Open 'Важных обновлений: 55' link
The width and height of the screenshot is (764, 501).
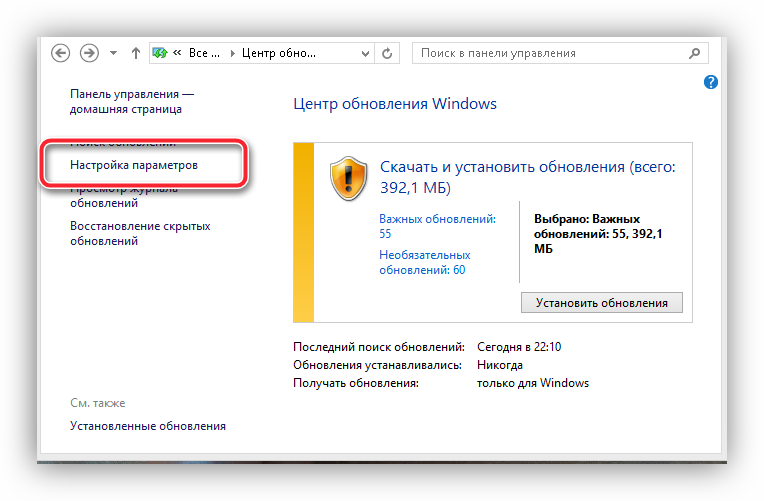pyautogui.click(x=437, y=226)
